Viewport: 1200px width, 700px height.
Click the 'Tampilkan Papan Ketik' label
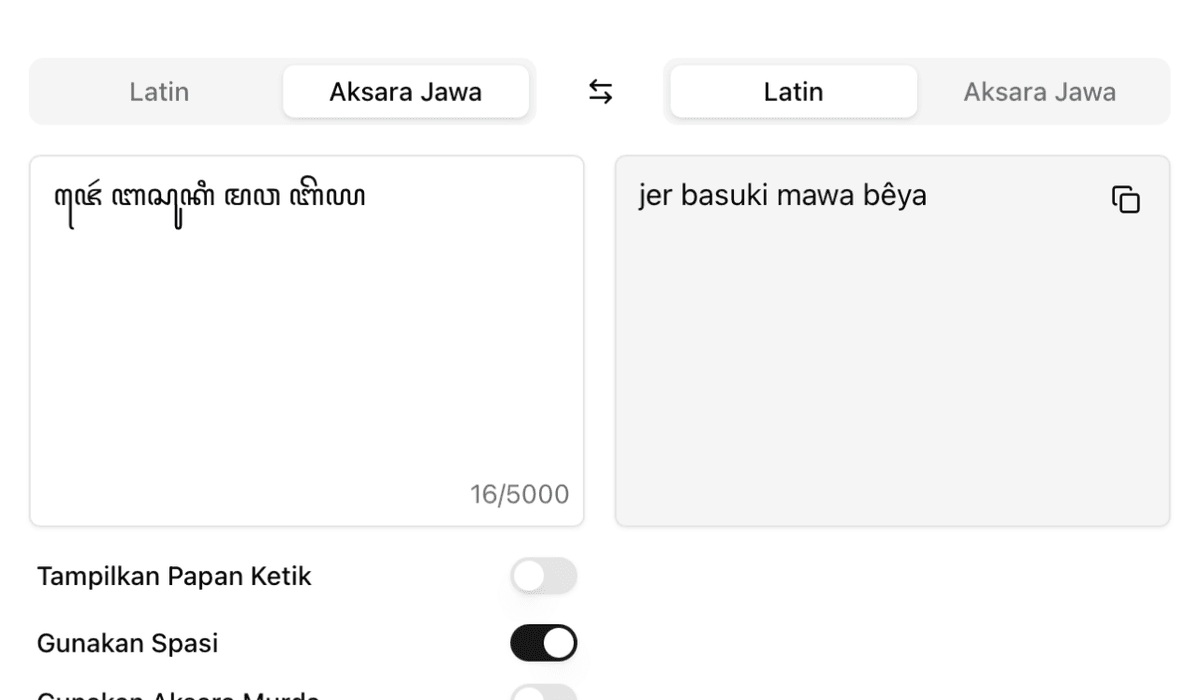click(x=174, y=576)
